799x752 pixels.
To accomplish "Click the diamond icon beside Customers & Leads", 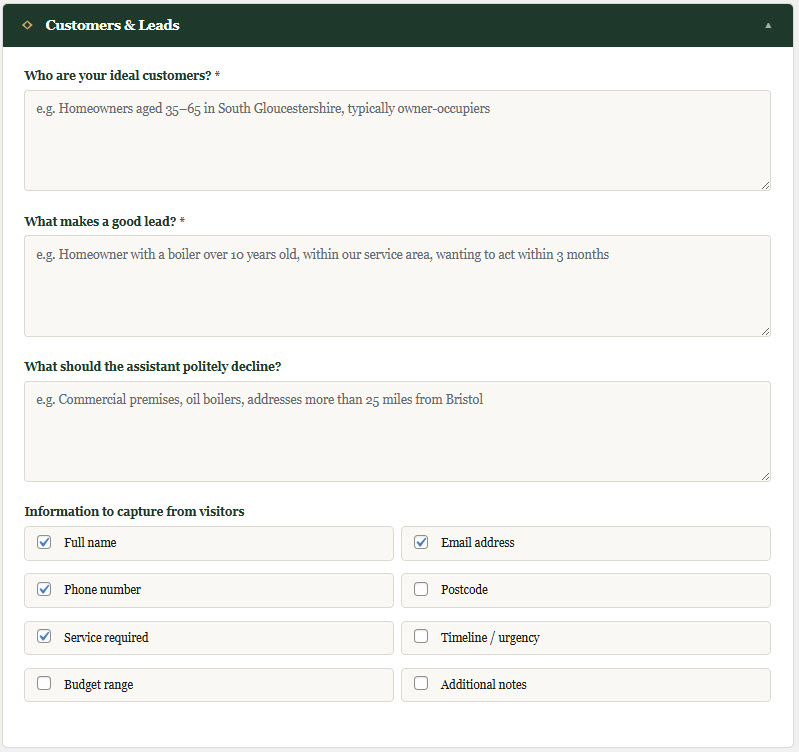I will pos(27,25).
